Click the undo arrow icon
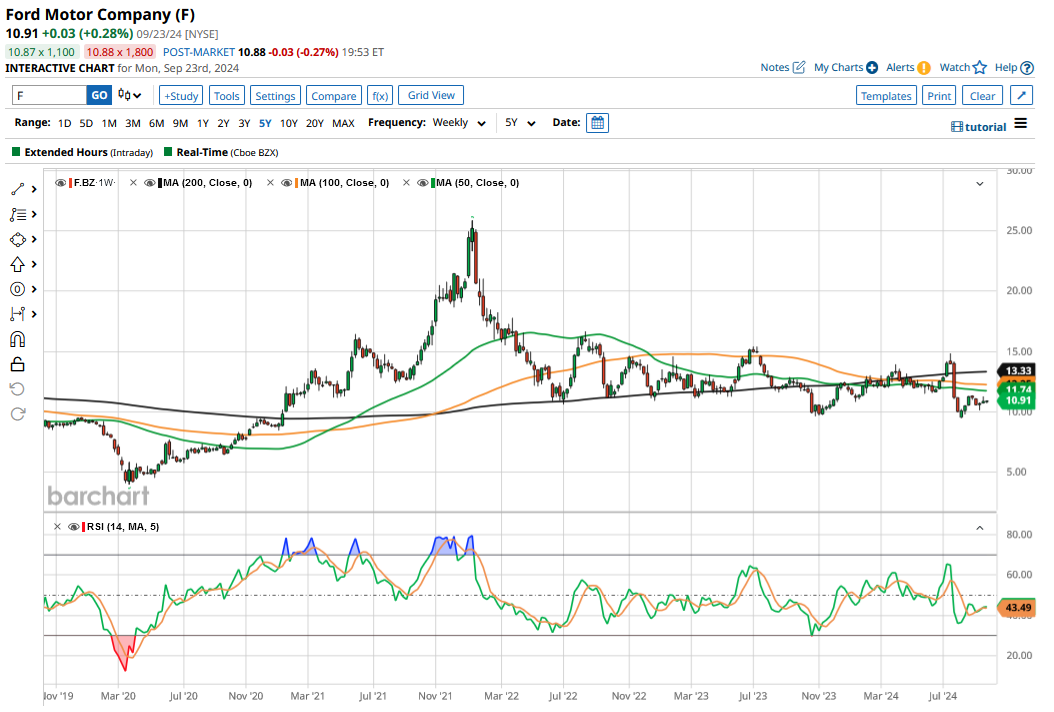This screenshot has height=712, width=1054. pos(17,389)
